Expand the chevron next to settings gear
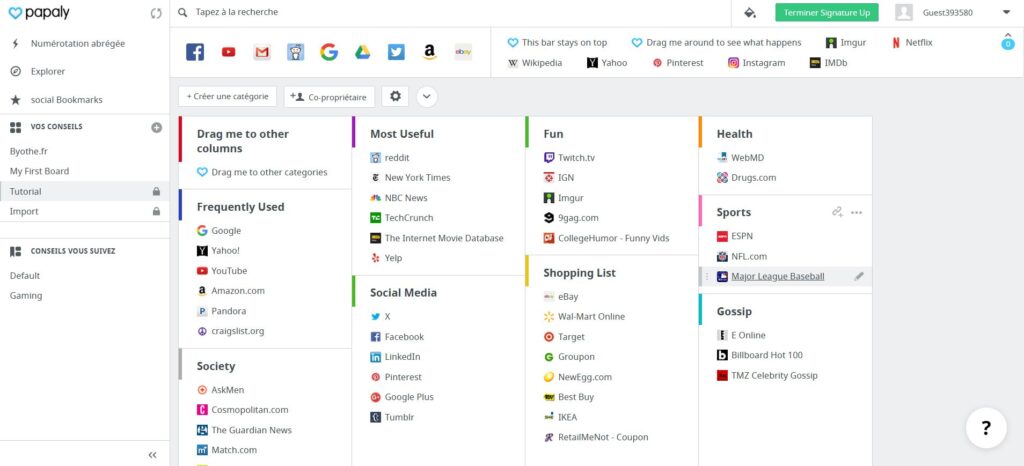The image size is (1024, 466). point(426,97)
